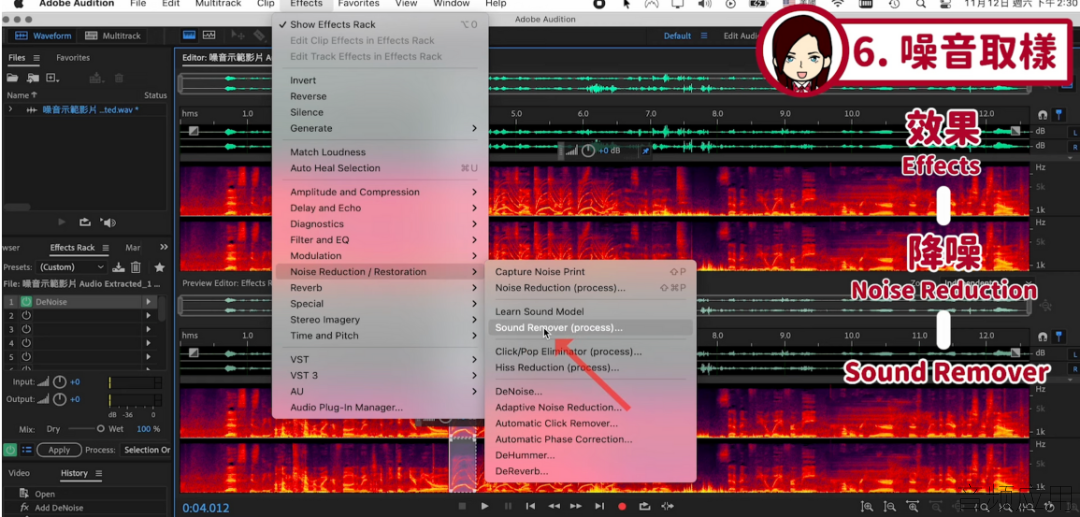Click the transport Stop button
Screen dimensions: 1080x517
pos(462,506)
